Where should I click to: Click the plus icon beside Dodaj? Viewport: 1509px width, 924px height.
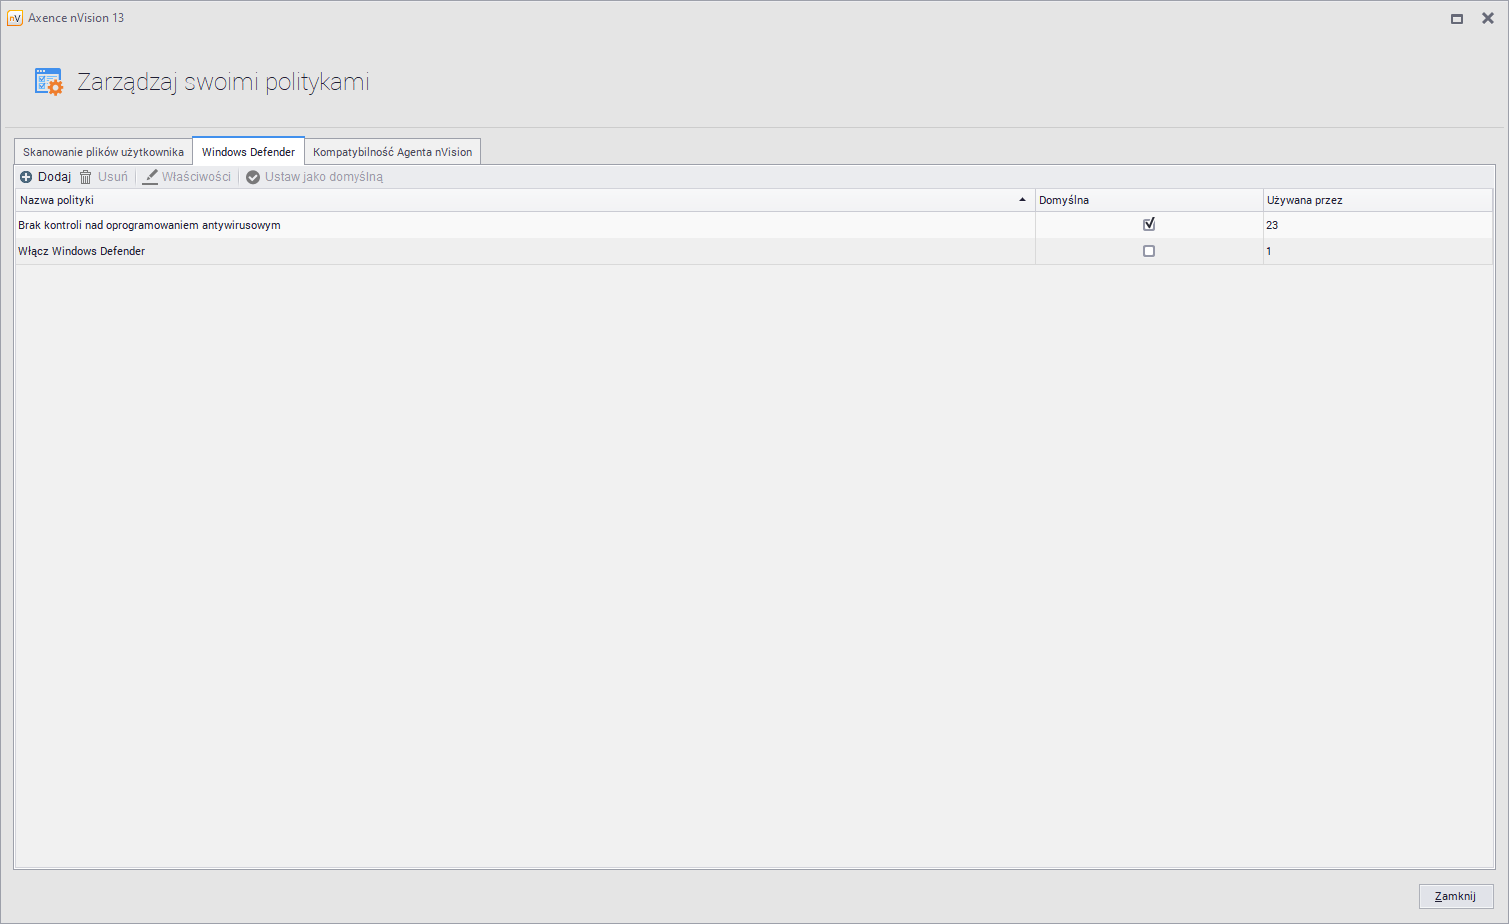26,177
